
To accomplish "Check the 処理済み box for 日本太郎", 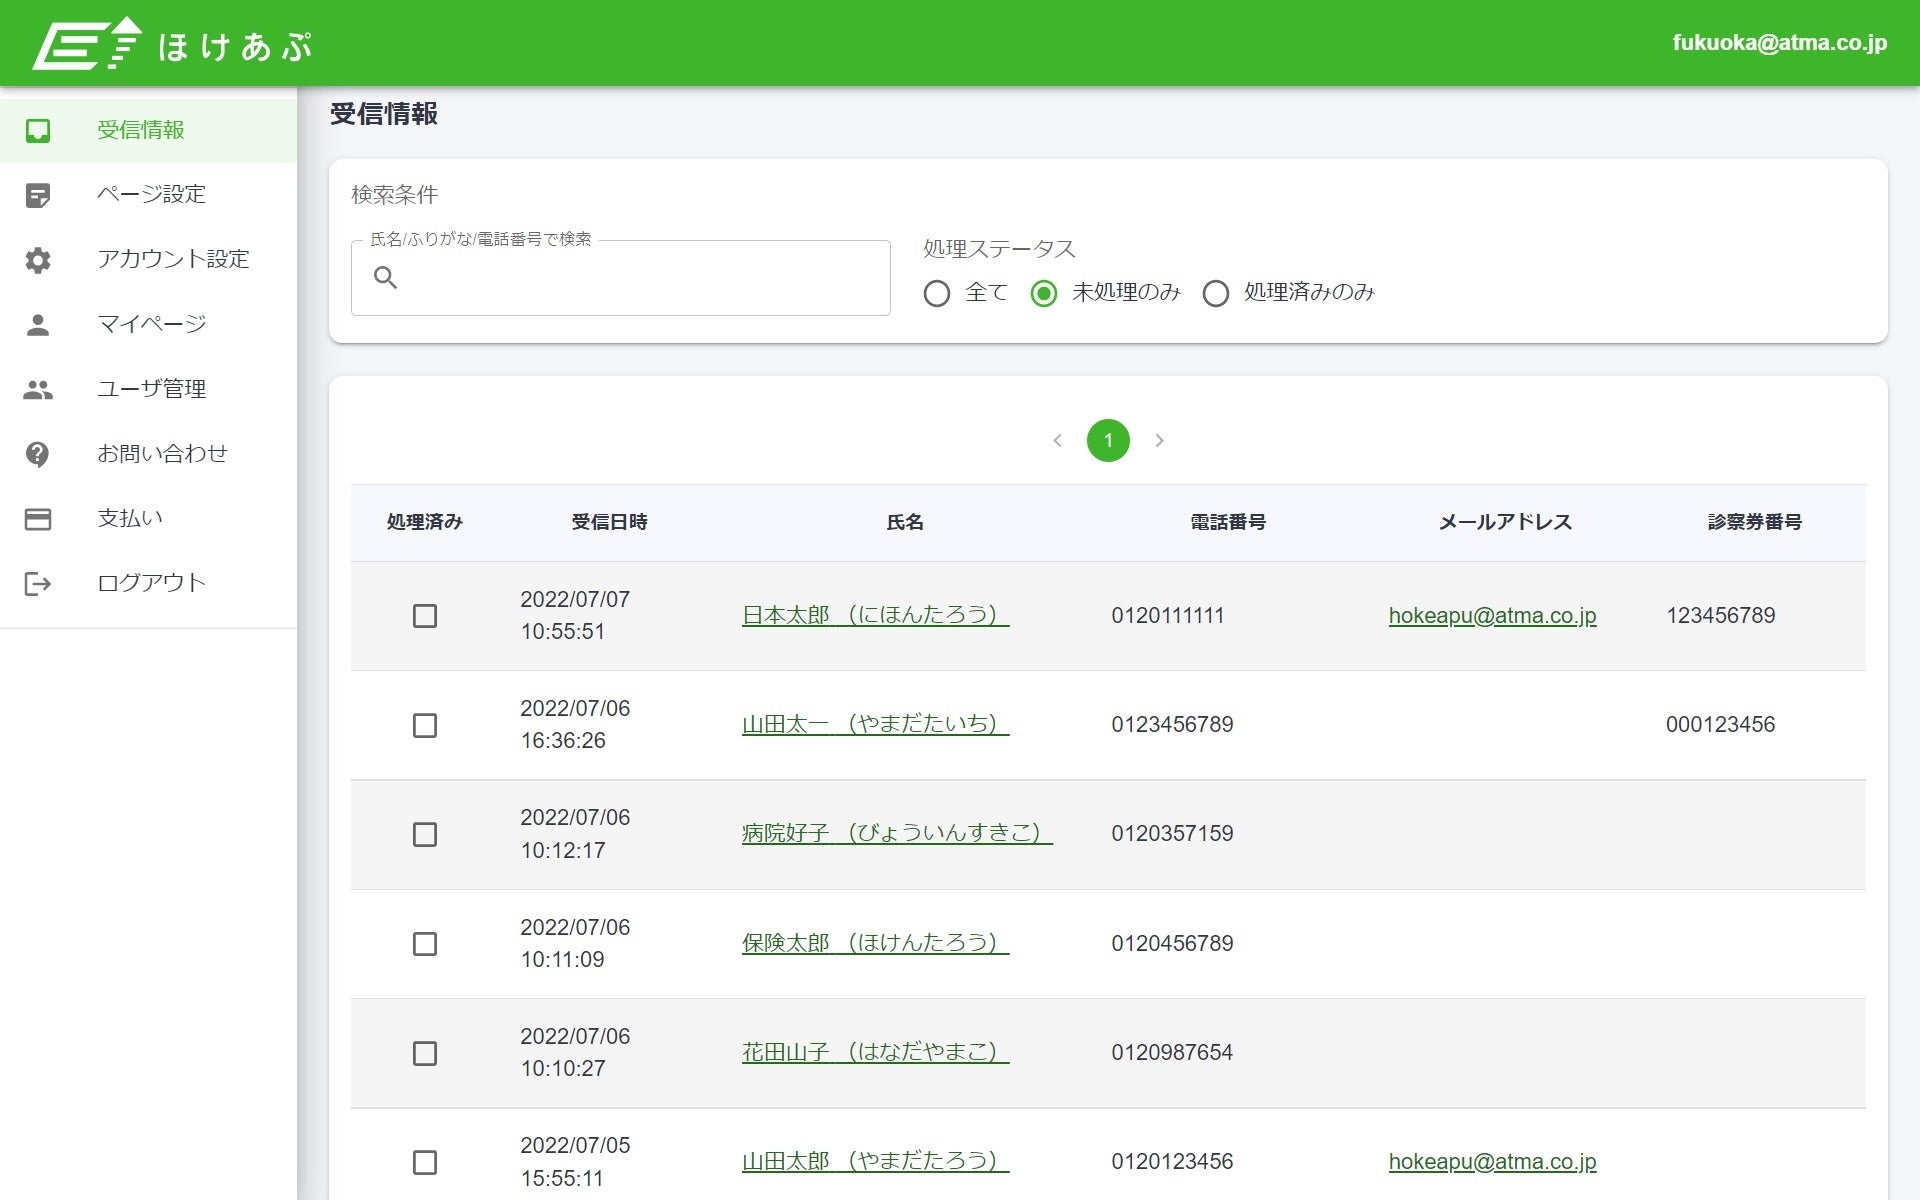I will [x=425, y=616].
